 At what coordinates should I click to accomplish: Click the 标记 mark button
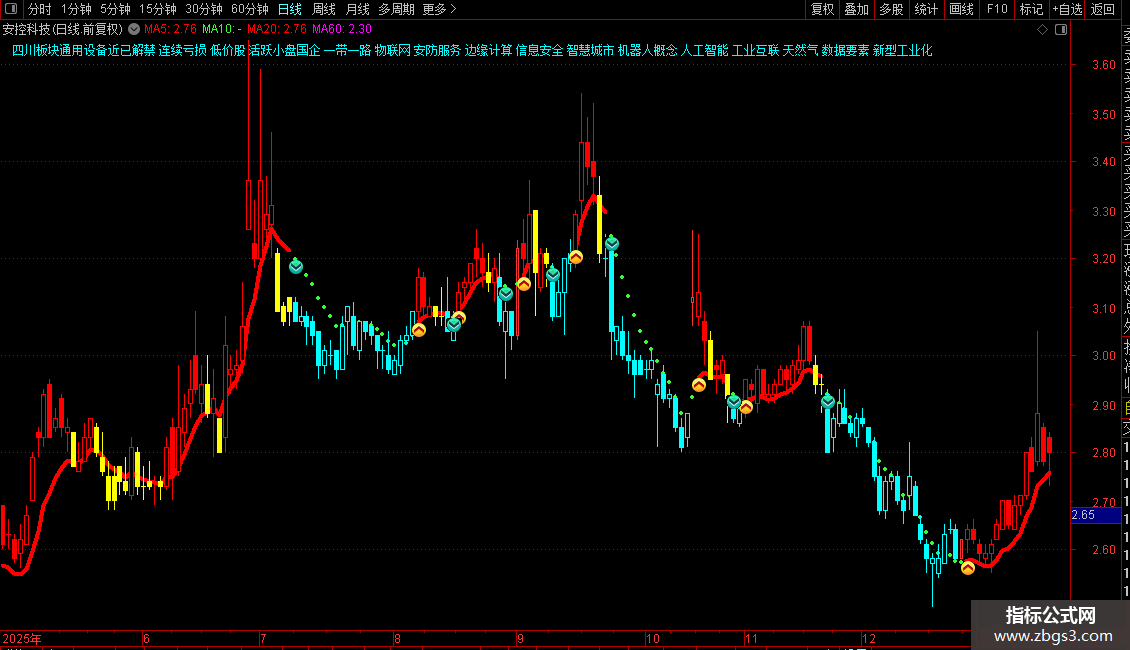1031,9
